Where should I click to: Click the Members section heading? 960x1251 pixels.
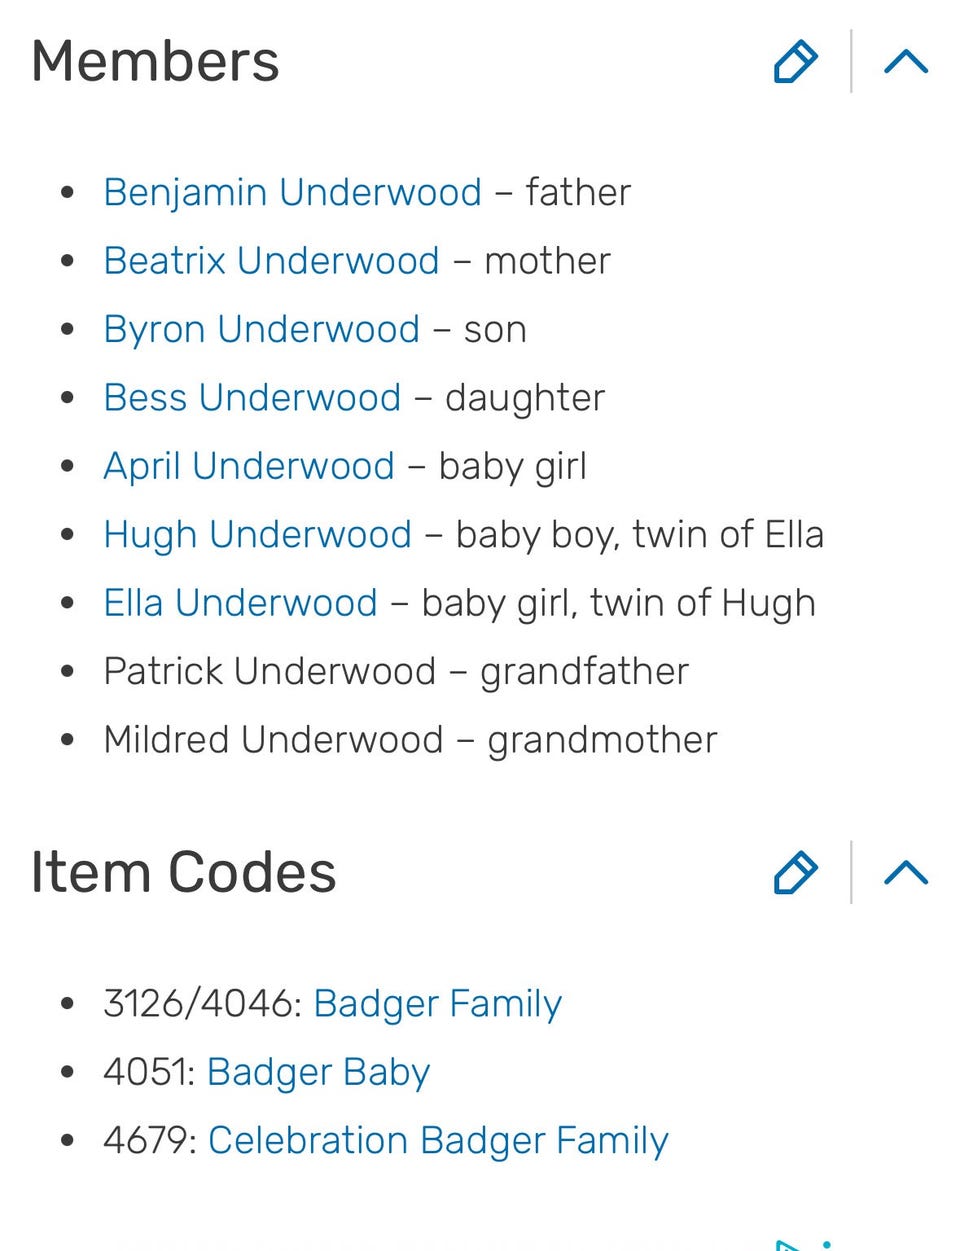(156, 62)
